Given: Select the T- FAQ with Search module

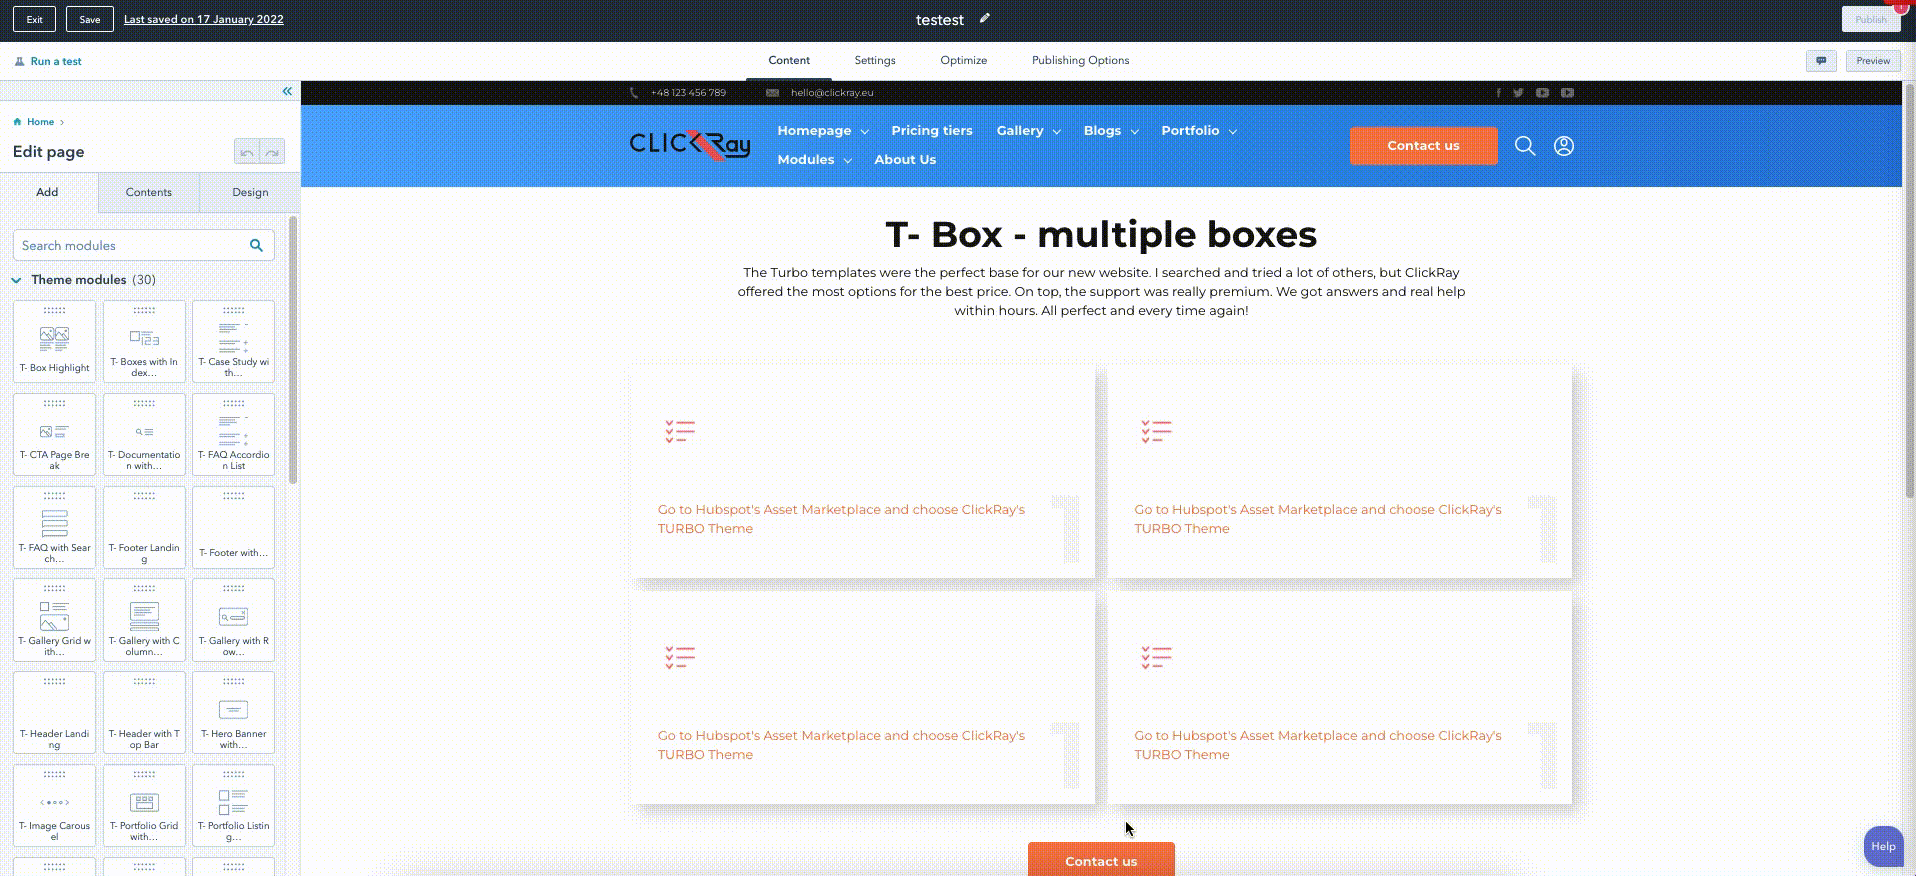Looking at the screenshot, I should click(x=55, y=527).
